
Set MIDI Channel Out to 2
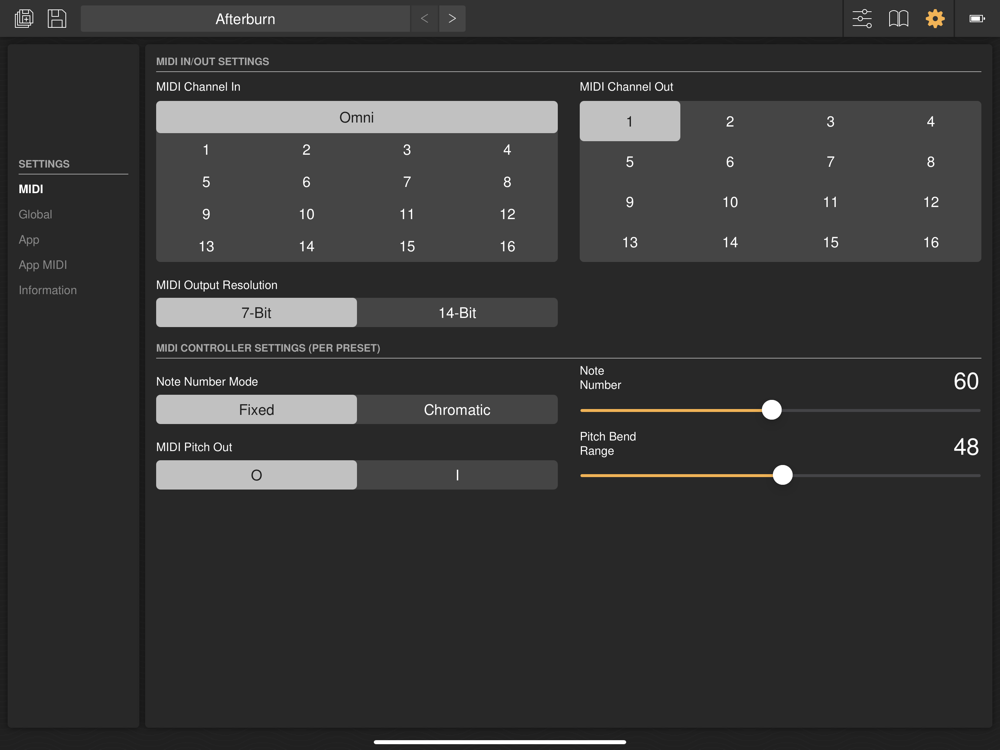point(730,121)
